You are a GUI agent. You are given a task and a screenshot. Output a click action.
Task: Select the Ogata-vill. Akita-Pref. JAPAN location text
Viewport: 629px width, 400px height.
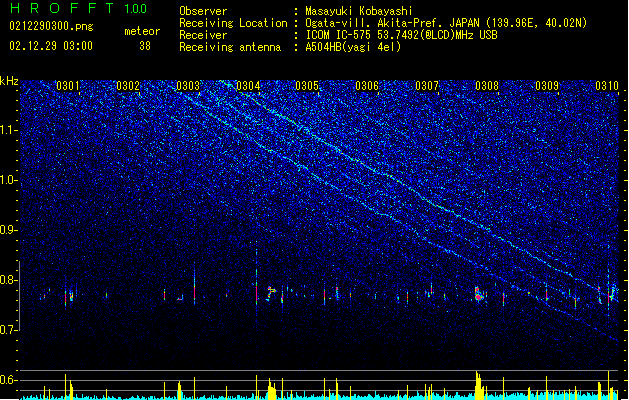(446, 23)
